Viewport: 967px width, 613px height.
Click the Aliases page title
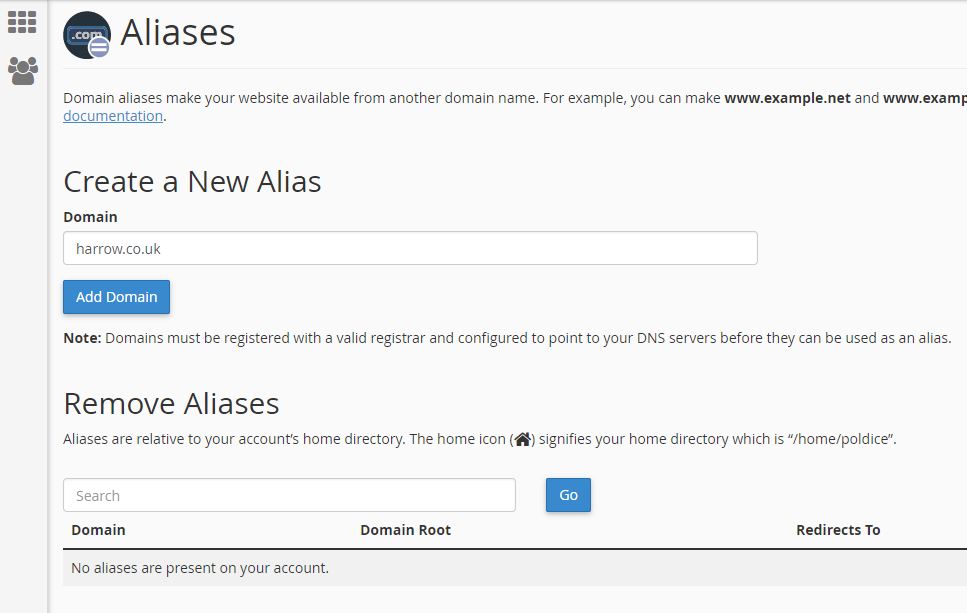pyautogui.click(x=178, y=33)
